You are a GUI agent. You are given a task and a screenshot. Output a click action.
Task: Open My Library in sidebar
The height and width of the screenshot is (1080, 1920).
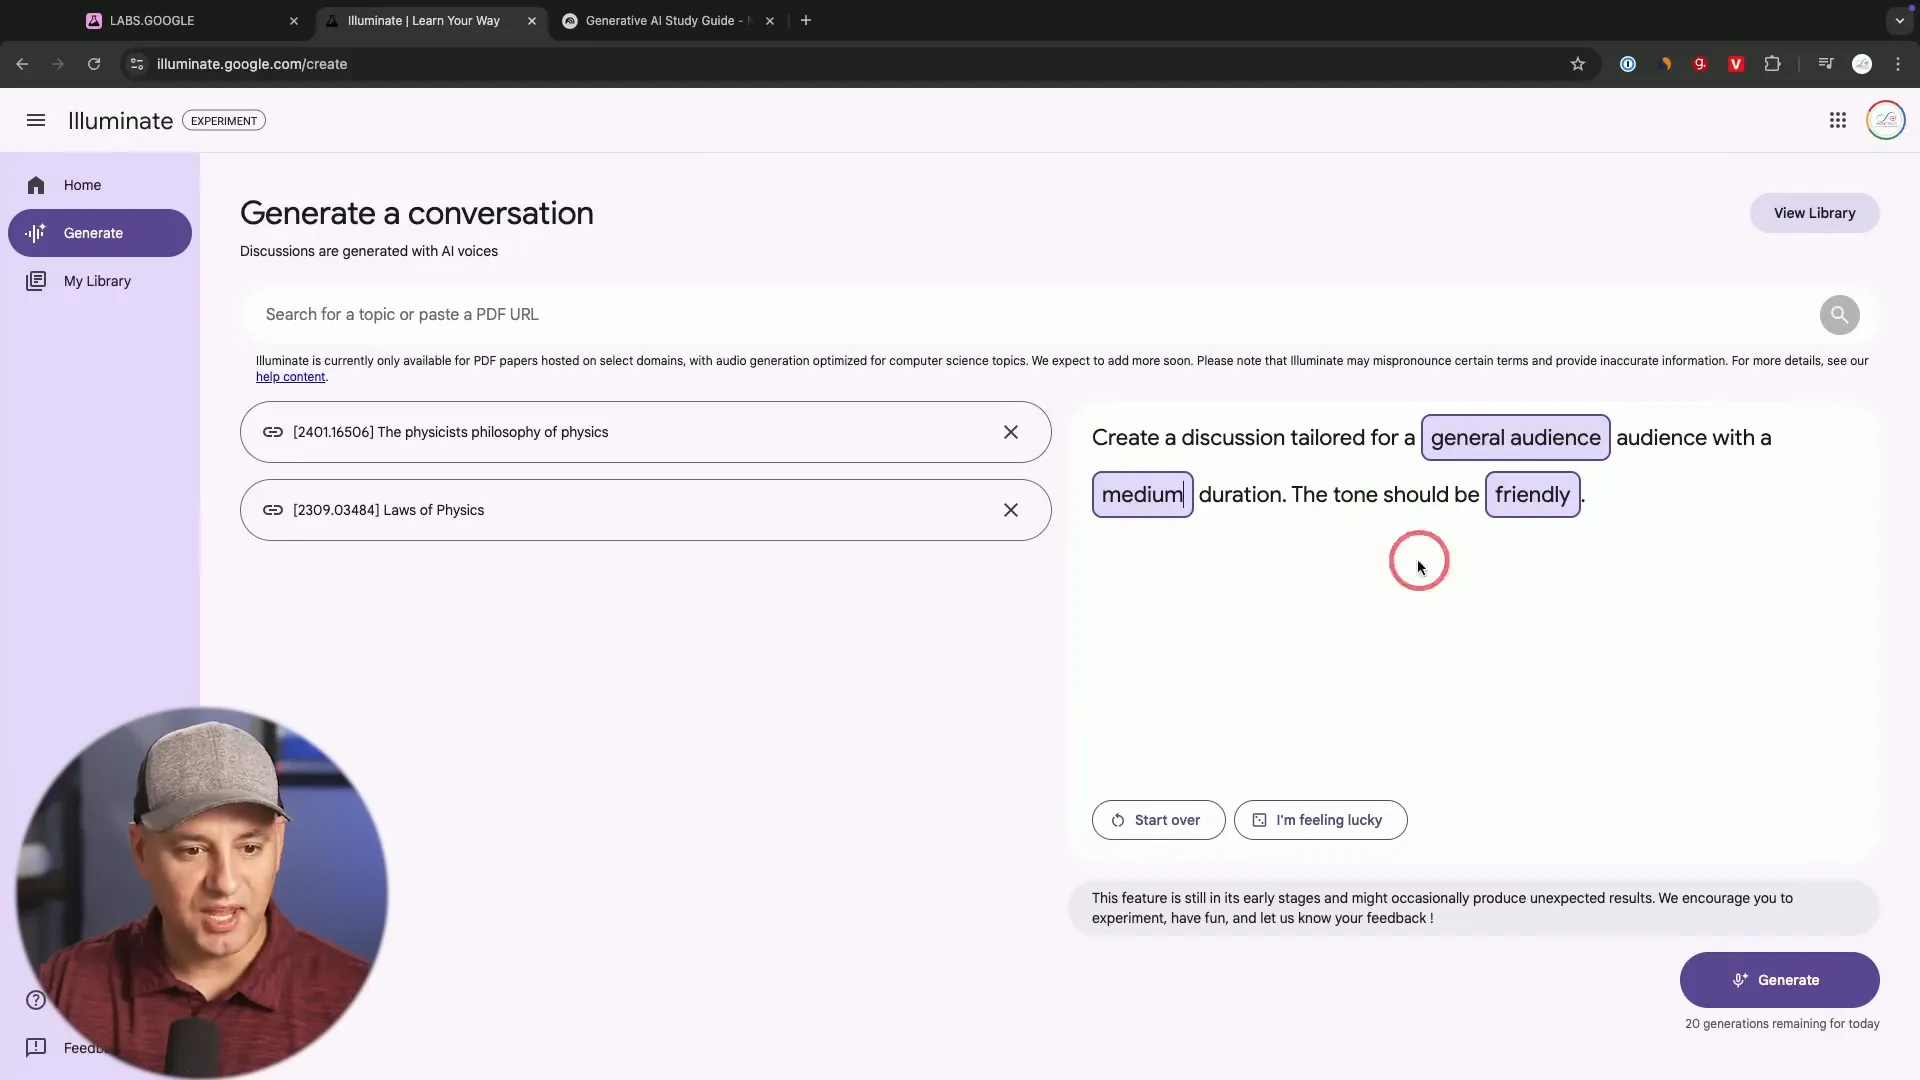pyautogui.click(x=100, y=281)
